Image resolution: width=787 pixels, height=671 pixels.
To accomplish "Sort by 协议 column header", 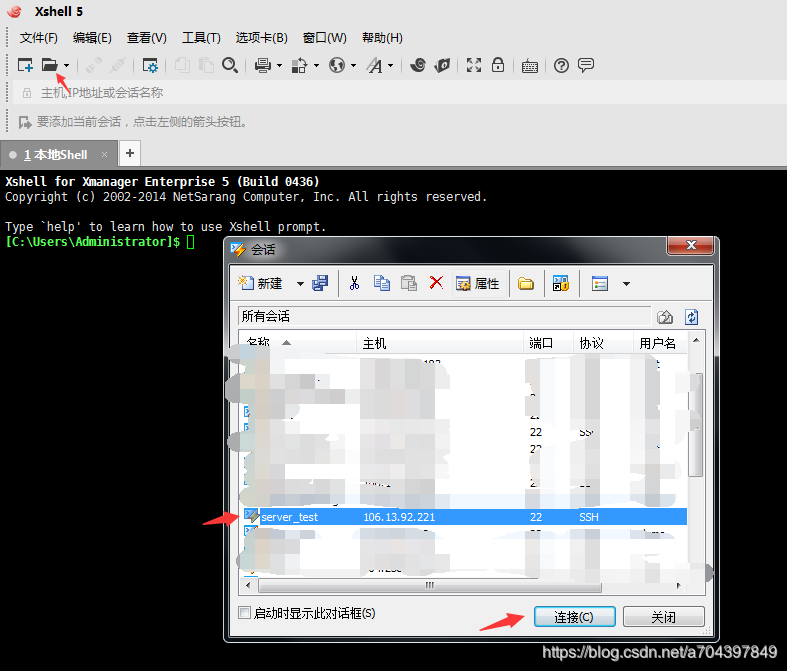I will pyautogui.click(x=603, y=343).
